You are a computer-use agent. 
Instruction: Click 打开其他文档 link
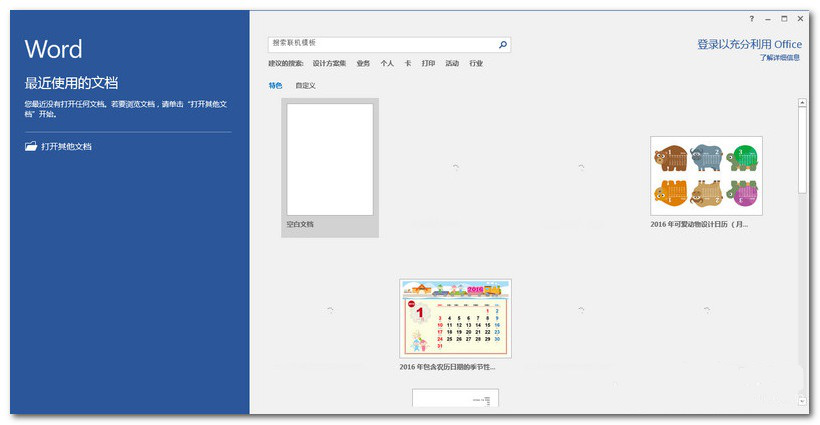click(x=66, y=146)
